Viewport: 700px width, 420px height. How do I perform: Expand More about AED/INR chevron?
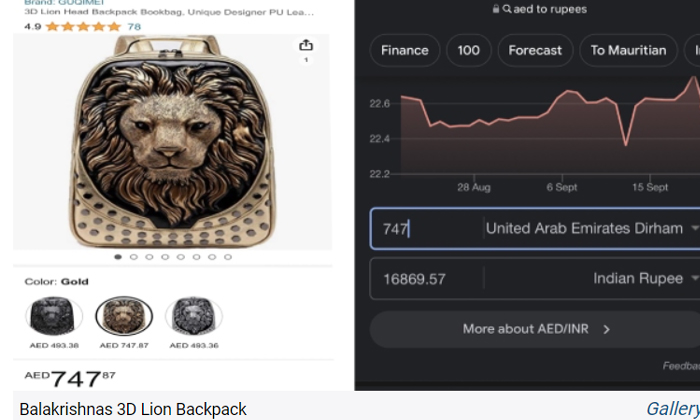pyautogui.click(x=606, y=329)
